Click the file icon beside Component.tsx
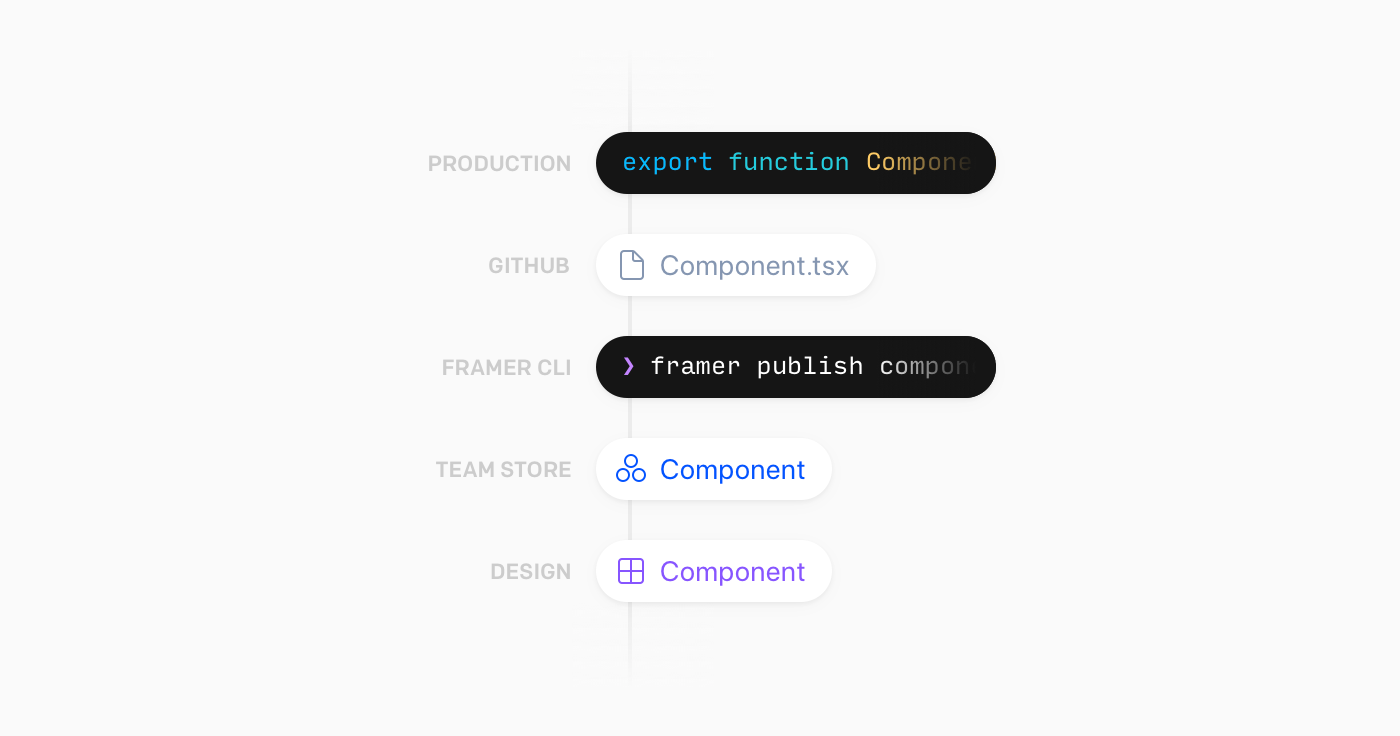 [632, 265]
